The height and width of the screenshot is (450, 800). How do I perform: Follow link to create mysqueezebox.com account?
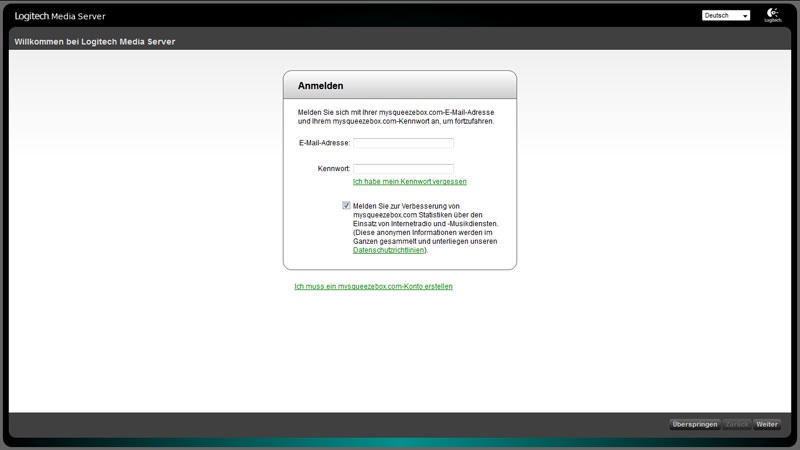tap(373, 286)
